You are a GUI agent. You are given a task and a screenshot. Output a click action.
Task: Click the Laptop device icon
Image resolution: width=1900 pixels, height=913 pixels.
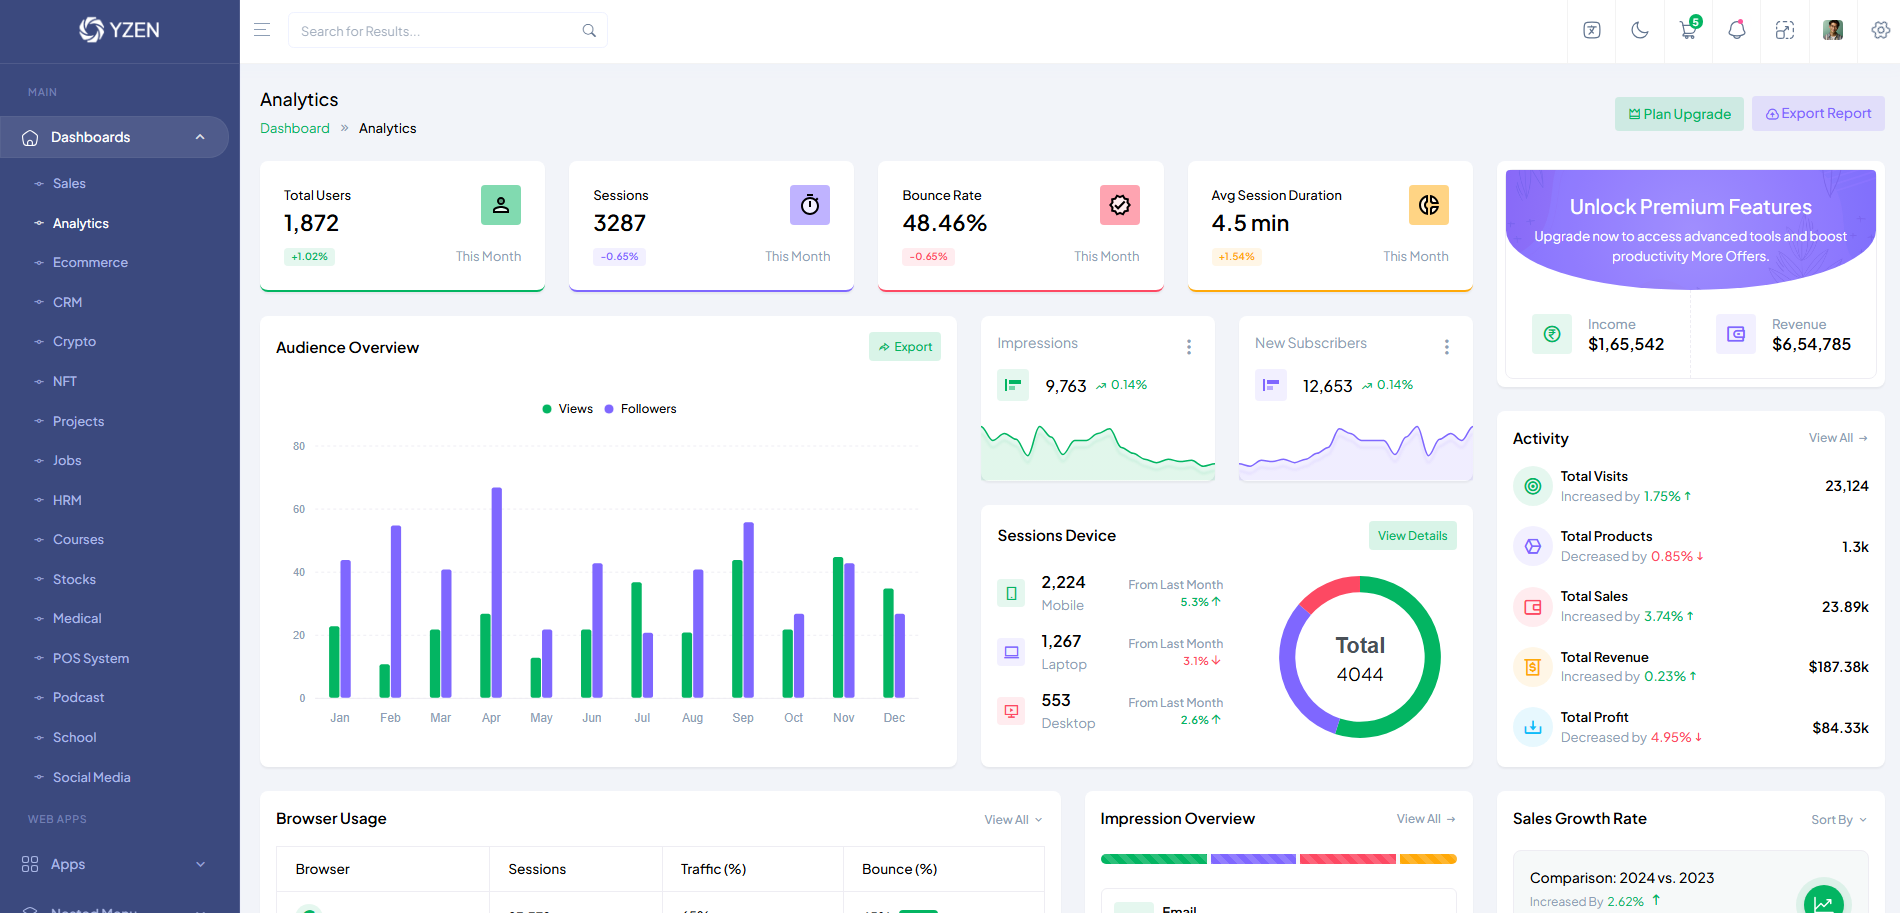pyautogui.click(x=1011, y=652)
